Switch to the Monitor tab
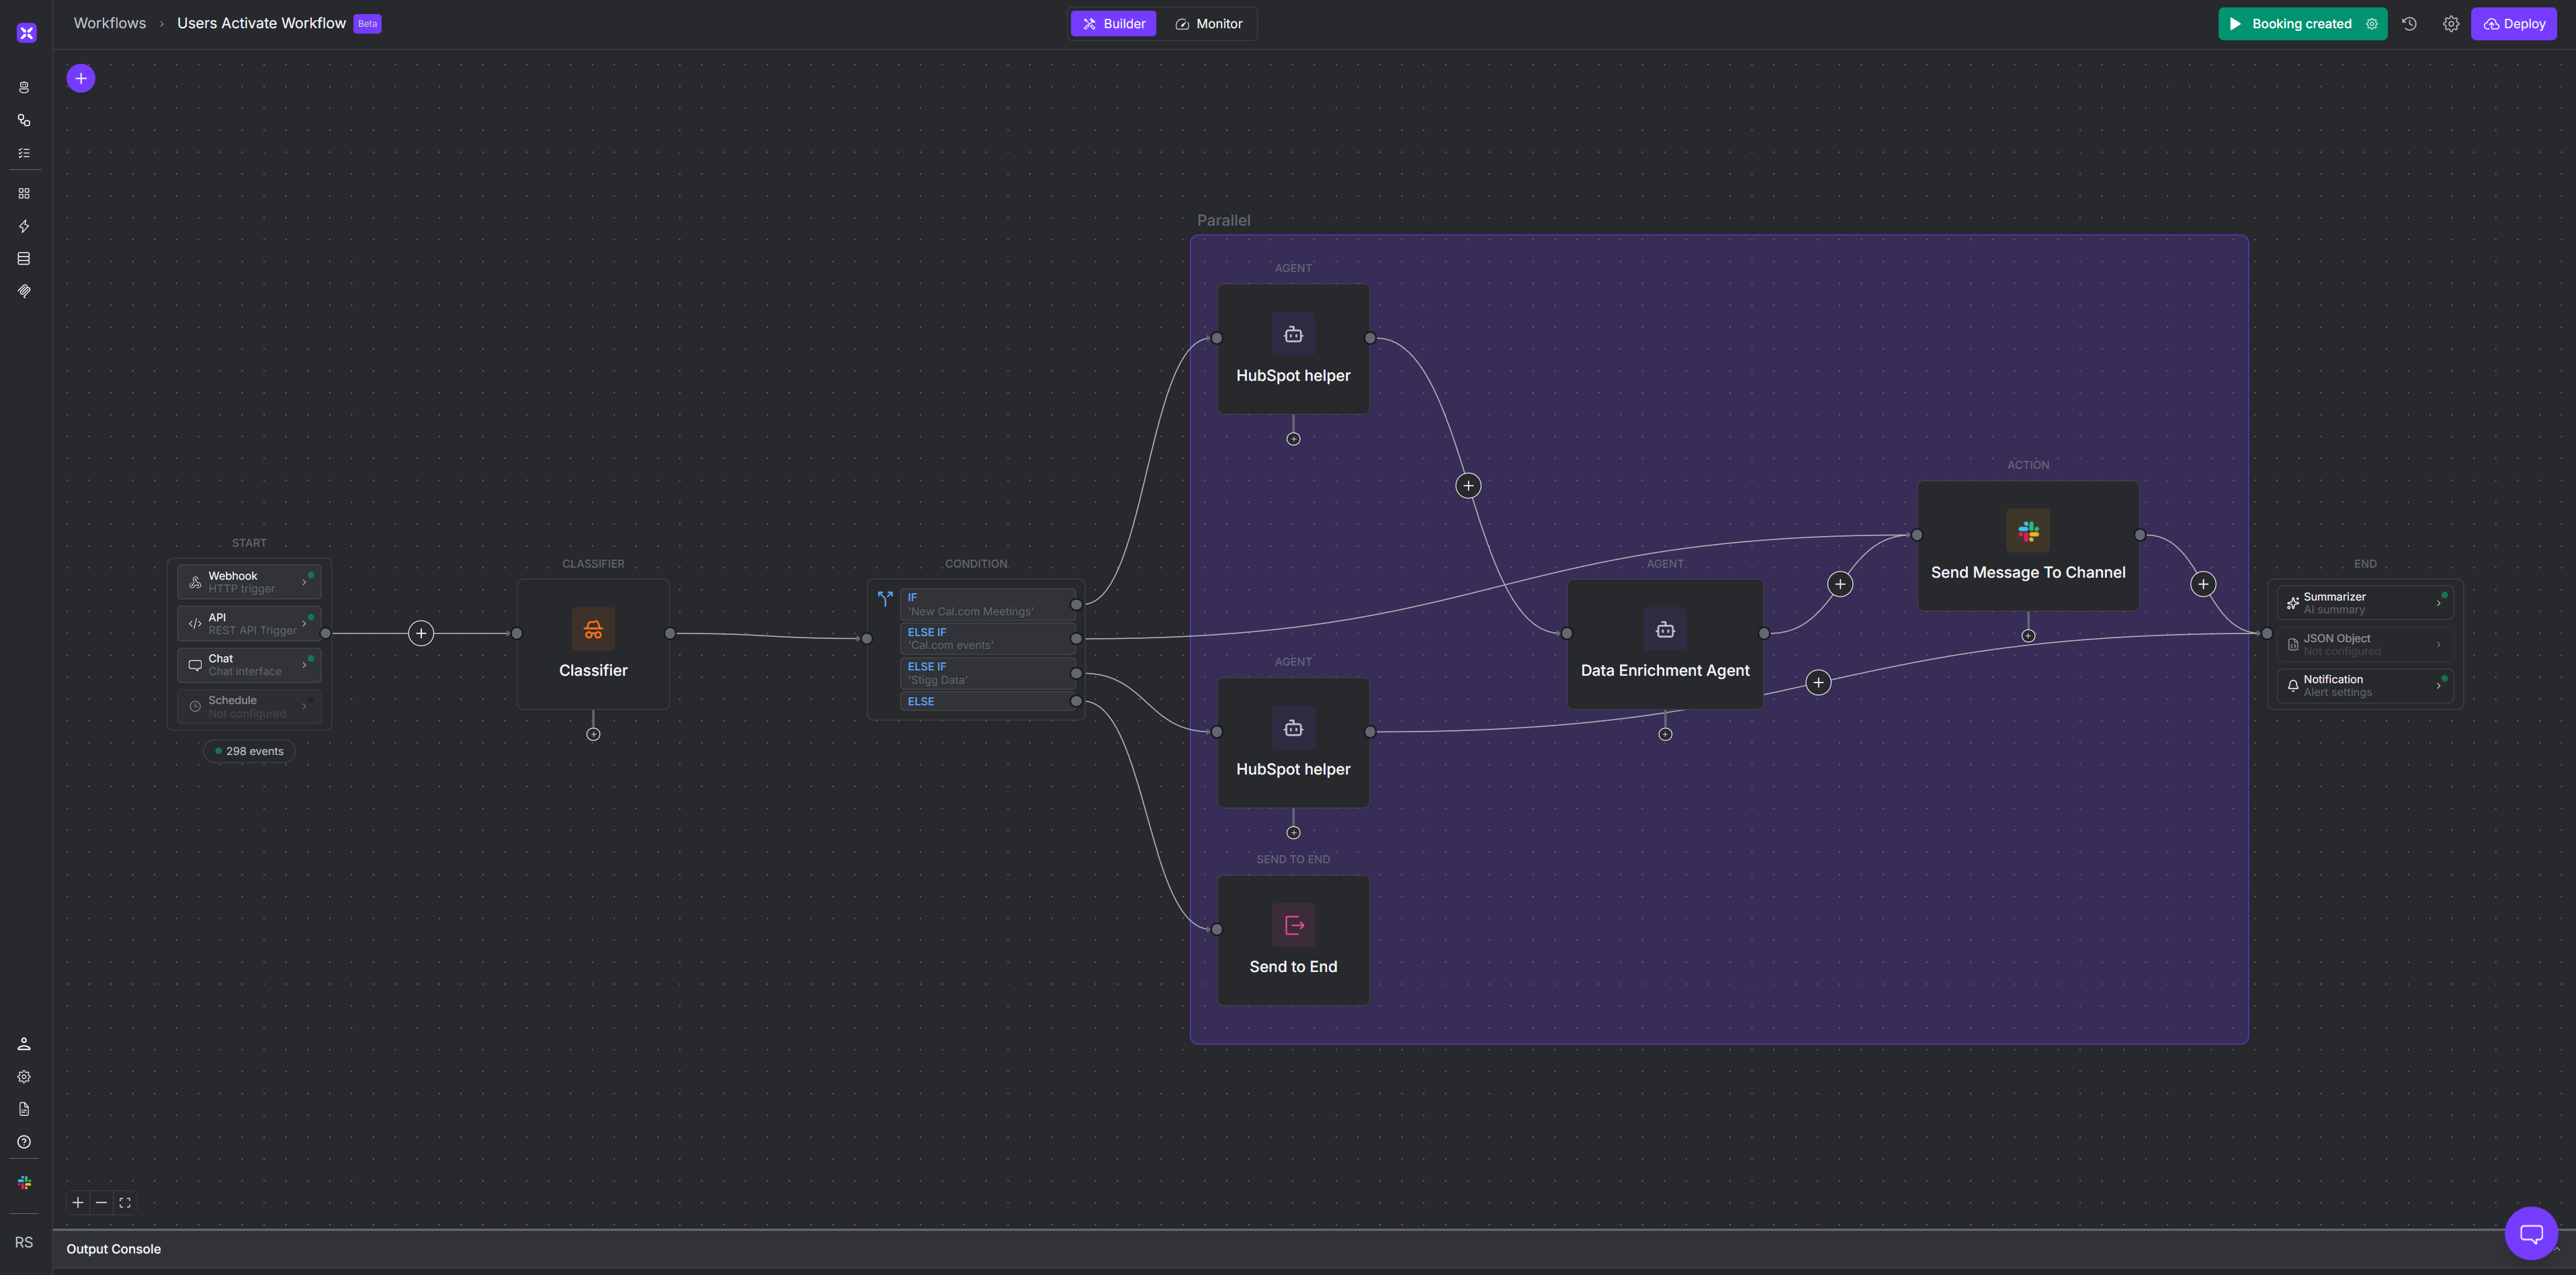Image resolution: width=2576 pixels, height=1275 pixels. 1209,24
